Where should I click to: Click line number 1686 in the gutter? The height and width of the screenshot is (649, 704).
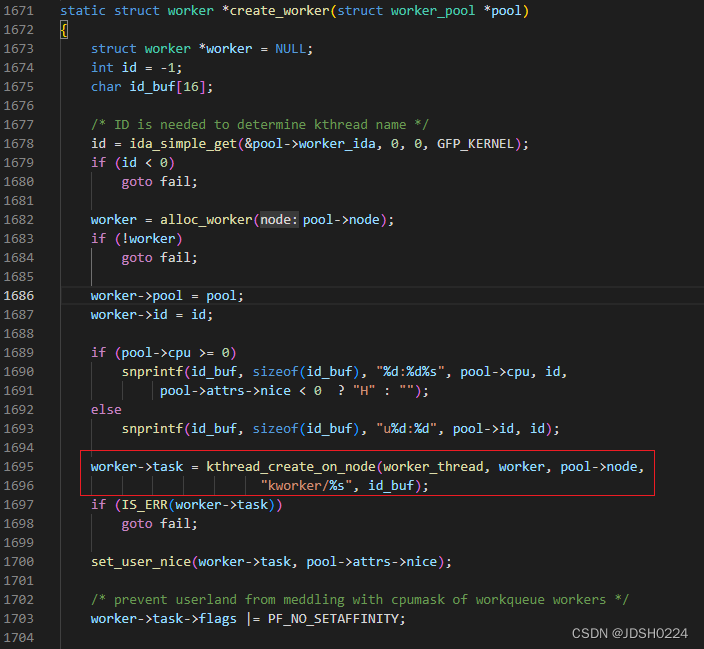tap(18, 296)
